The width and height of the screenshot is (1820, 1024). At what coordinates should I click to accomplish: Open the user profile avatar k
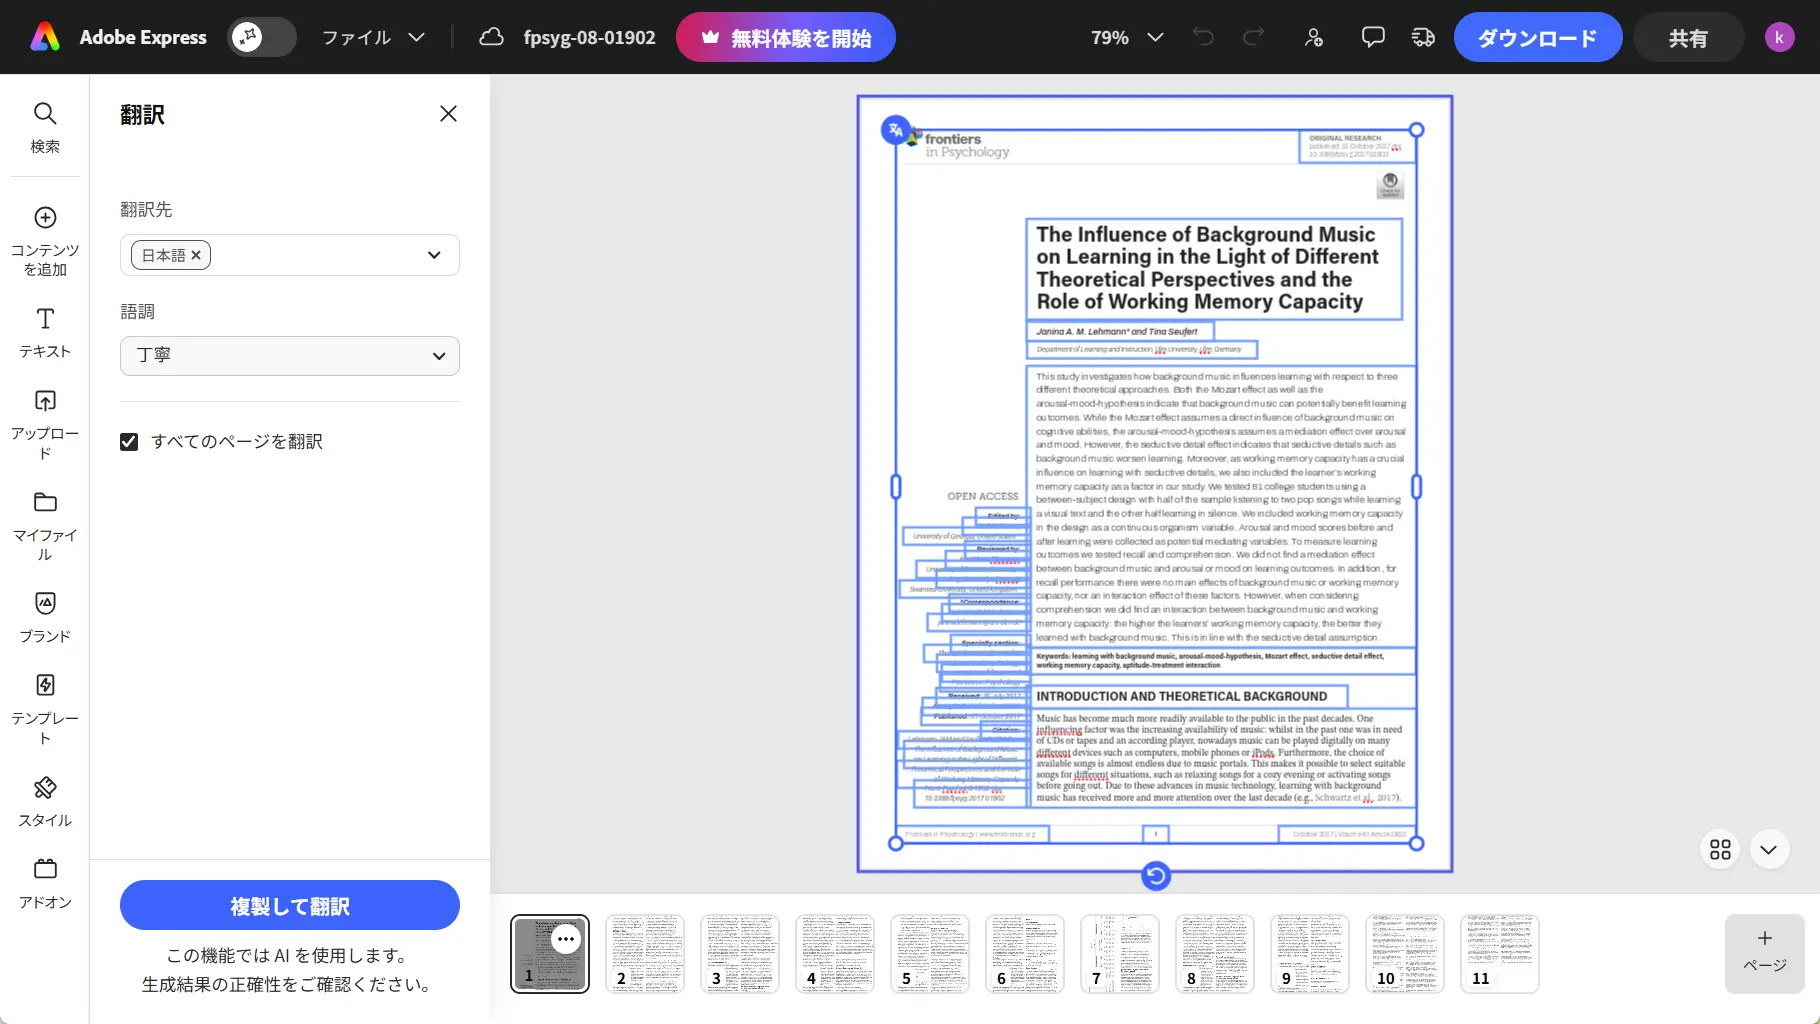[1780, 37]
